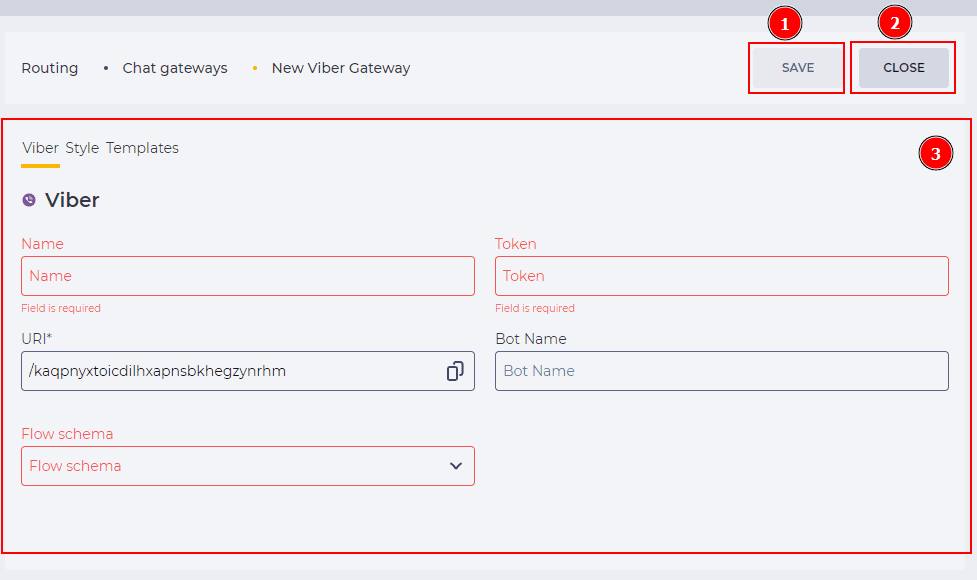
Task: Click the URI* label
Action: (x=37, y=339)
